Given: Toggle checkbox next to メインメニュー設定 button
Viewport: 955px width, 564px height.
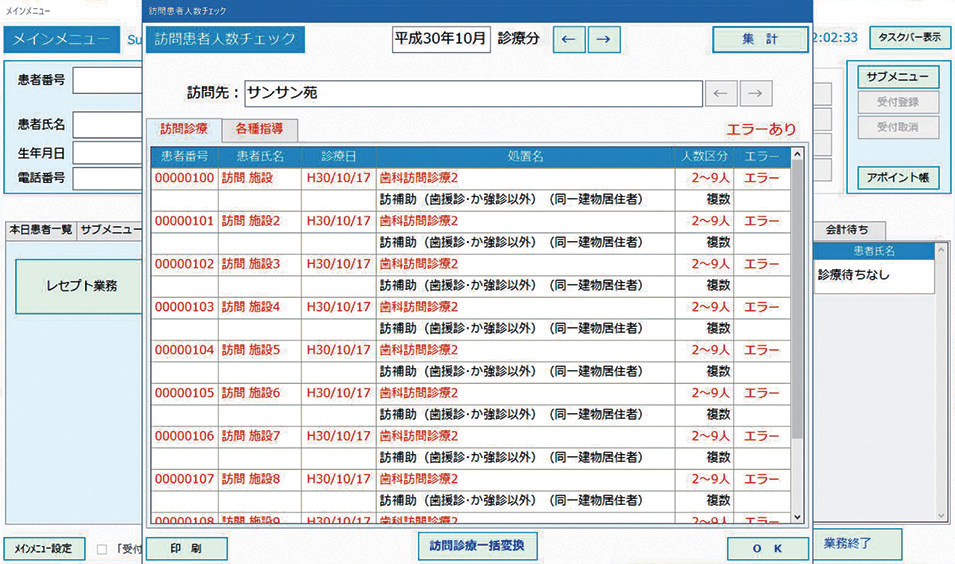Looking at the screenshot, I should 102,549.
